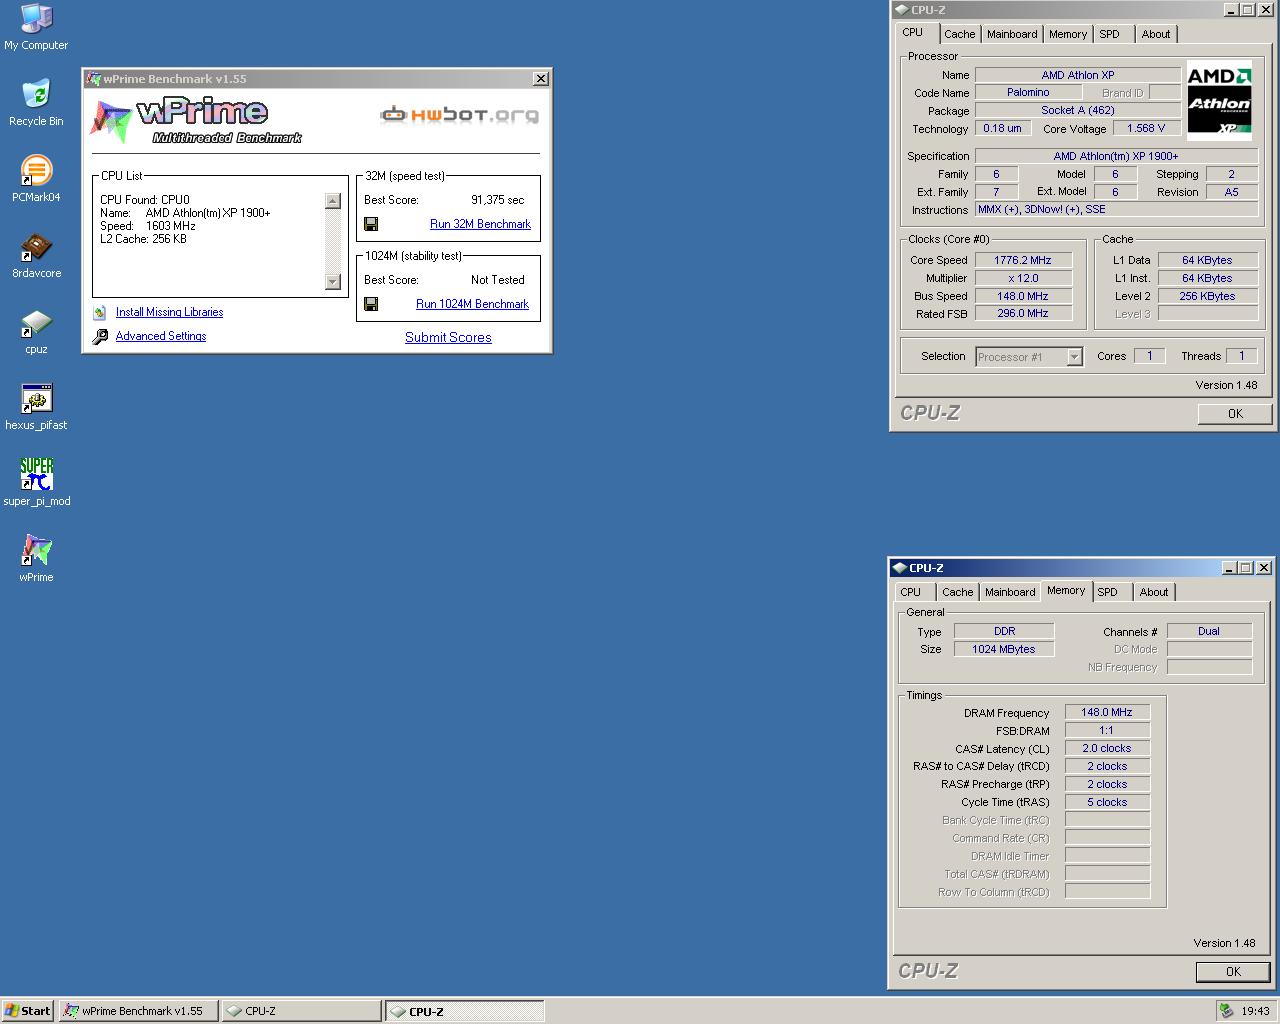1280x1024 pixels.
Task: Open the Windows Start menu
Action: (28, 1011)
